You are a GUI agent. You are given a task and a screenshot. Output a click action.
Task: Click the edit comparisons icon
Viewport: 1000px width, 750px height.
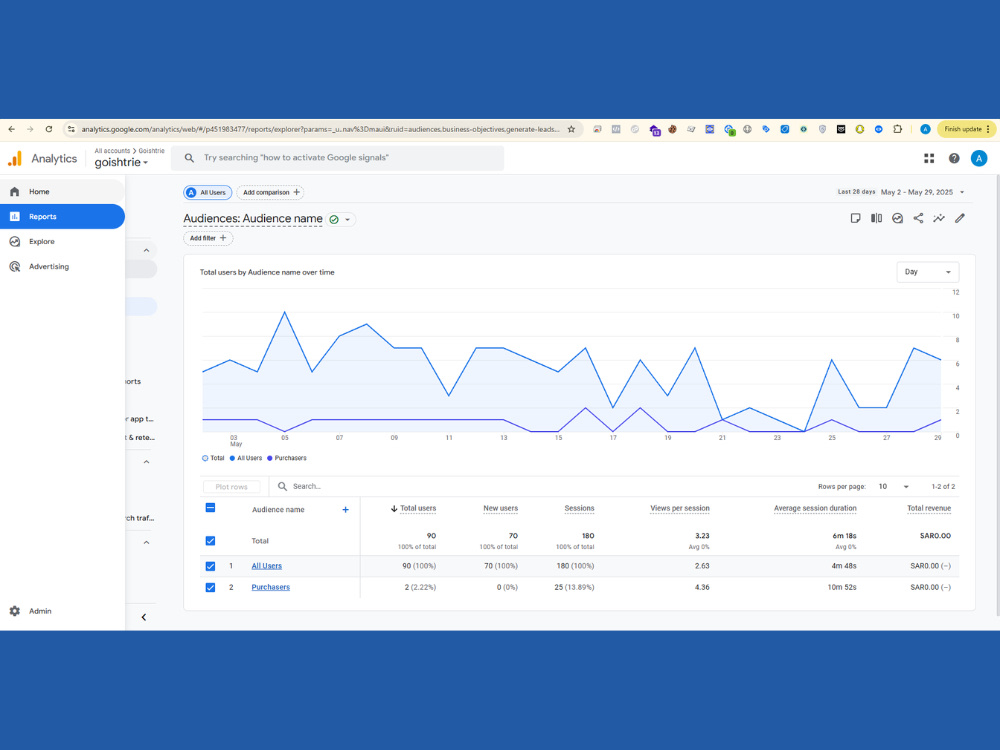876,218
